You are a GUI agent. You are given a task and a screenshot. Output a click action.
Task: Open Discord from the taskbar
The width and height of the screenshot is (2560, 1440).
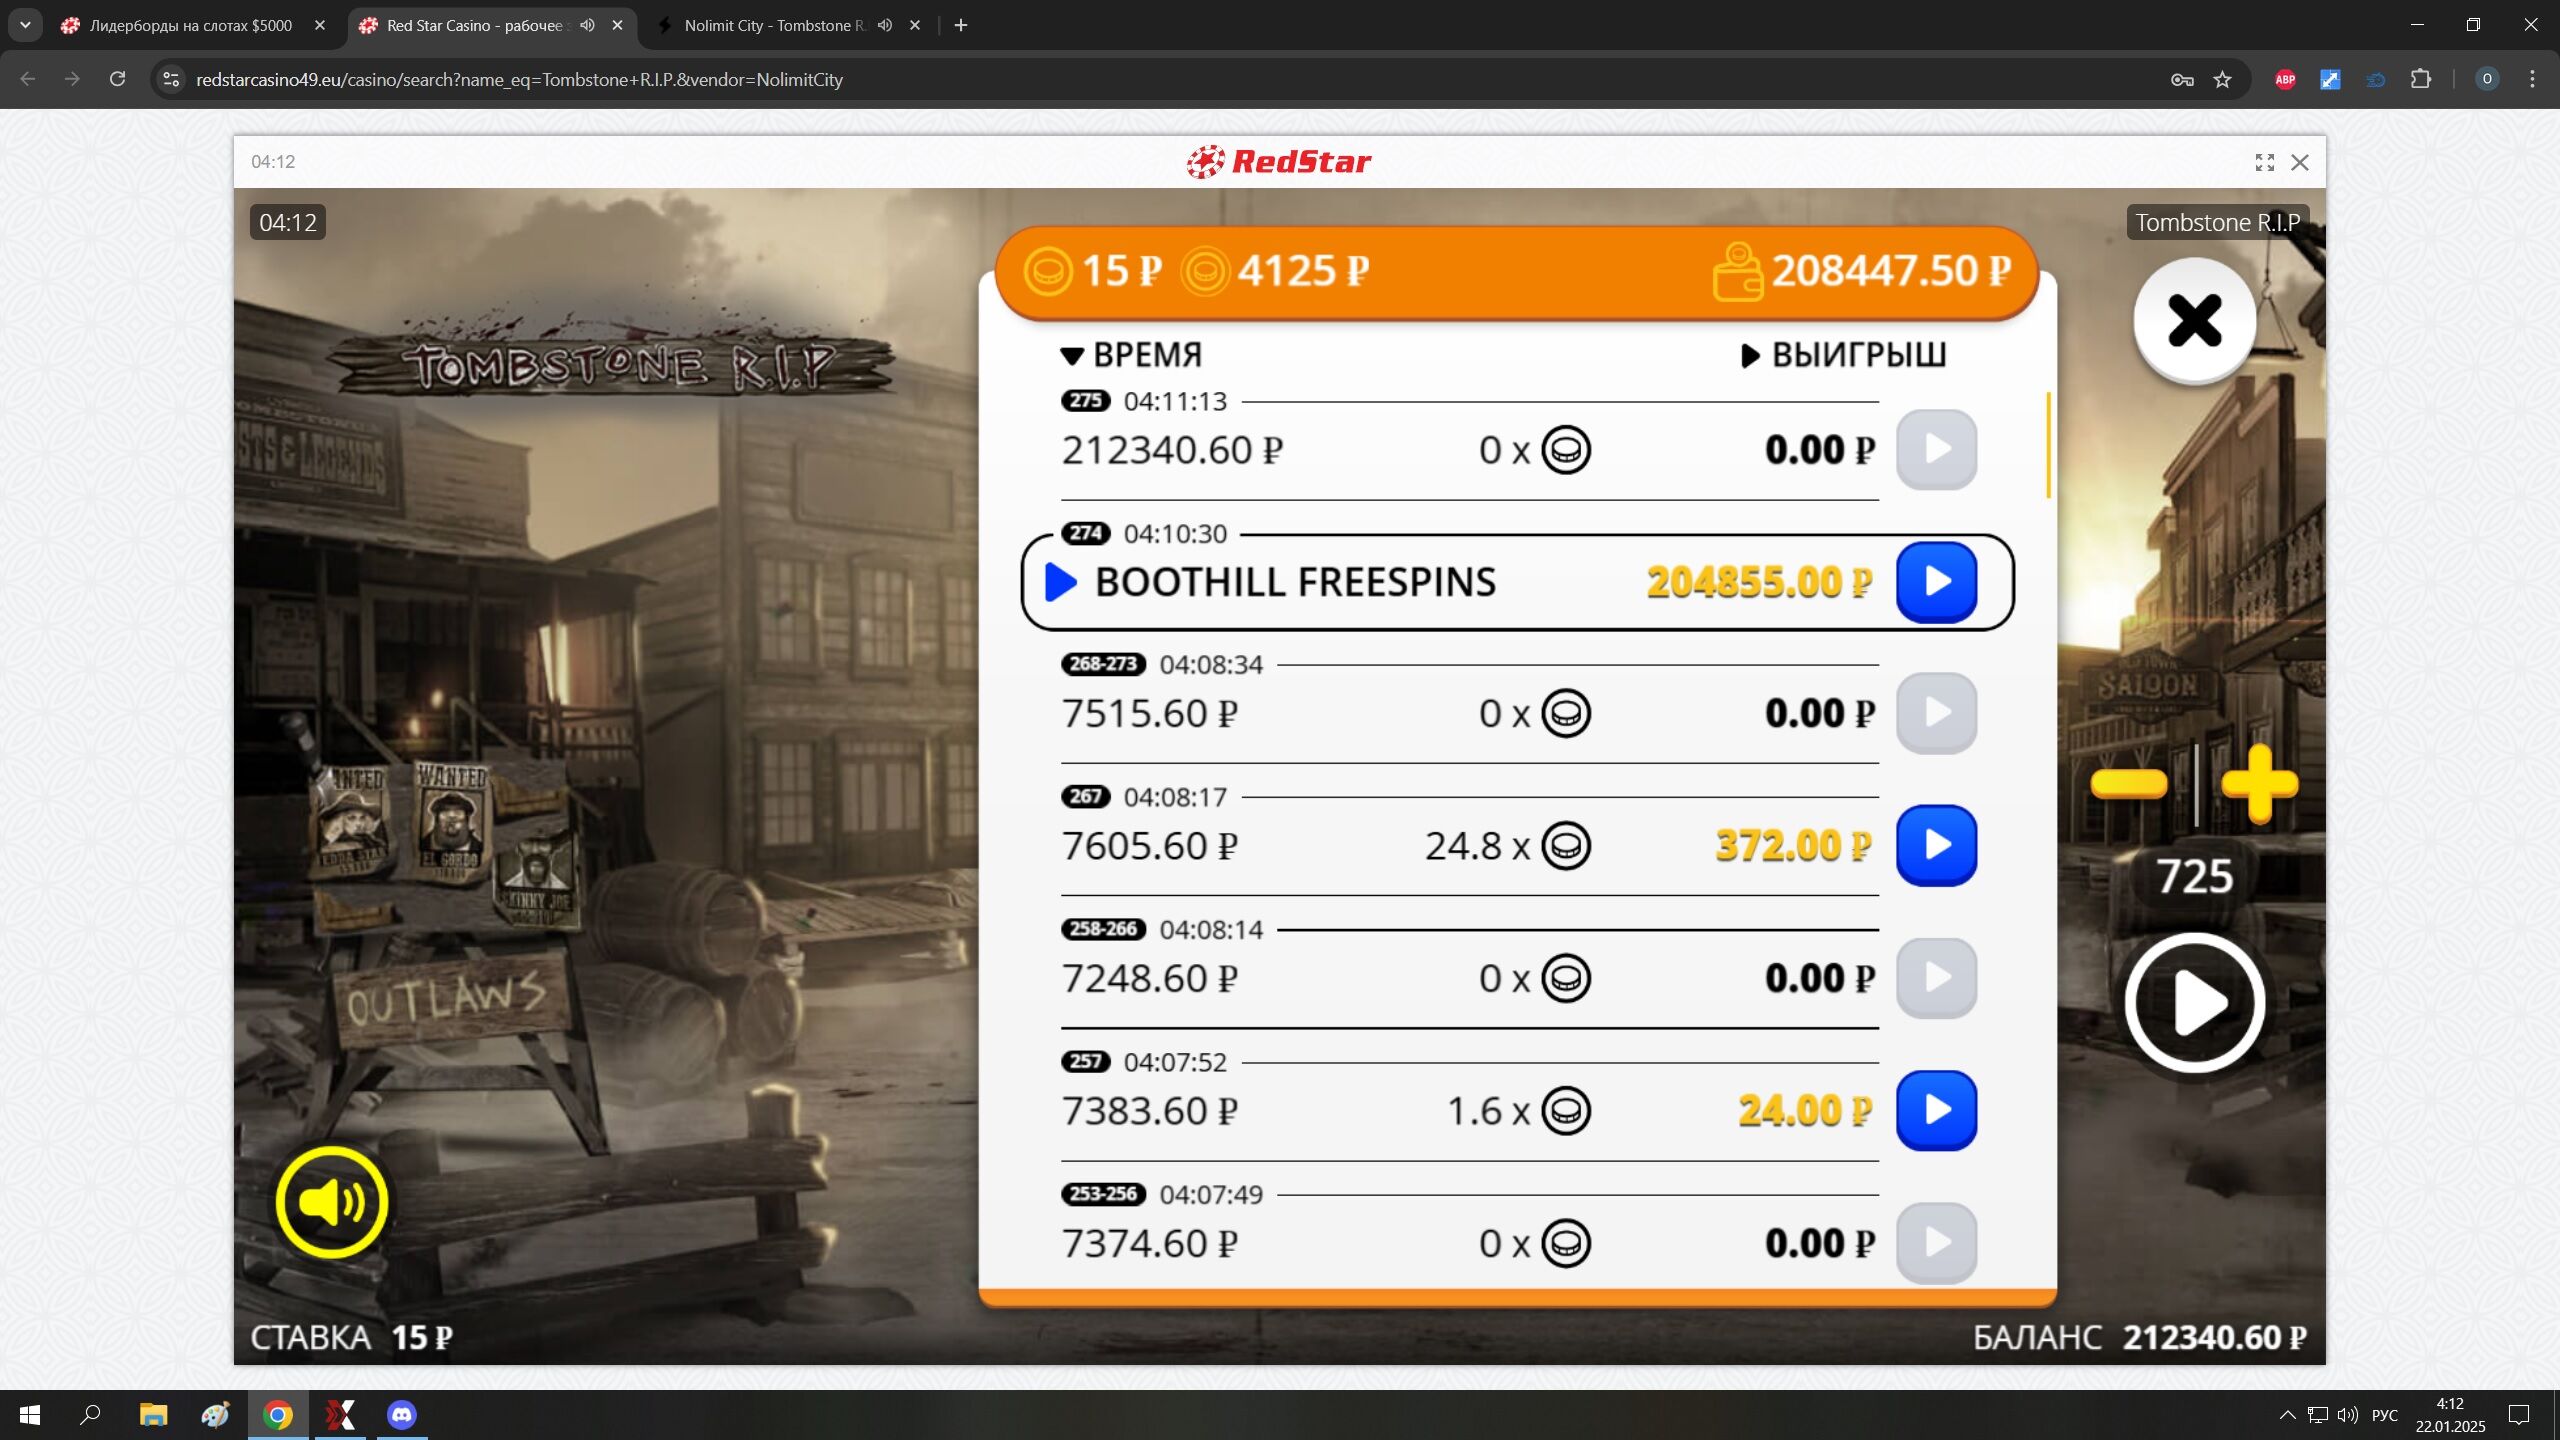401,1415
